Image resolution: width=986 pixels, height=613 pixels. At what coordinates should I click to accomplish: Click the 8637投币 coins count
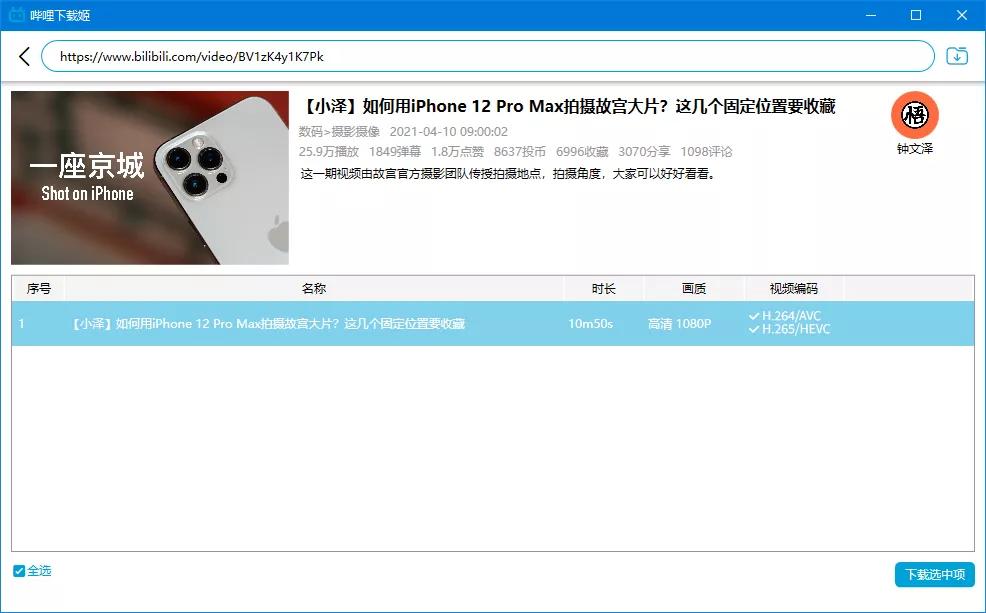(x=519, y=152)
